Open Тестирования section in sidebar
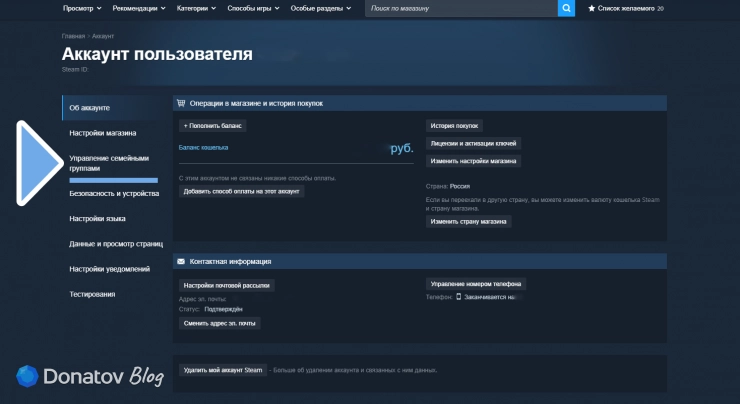Image resolution: width=740 pixels, height=404 pixels. coord(92,294)
